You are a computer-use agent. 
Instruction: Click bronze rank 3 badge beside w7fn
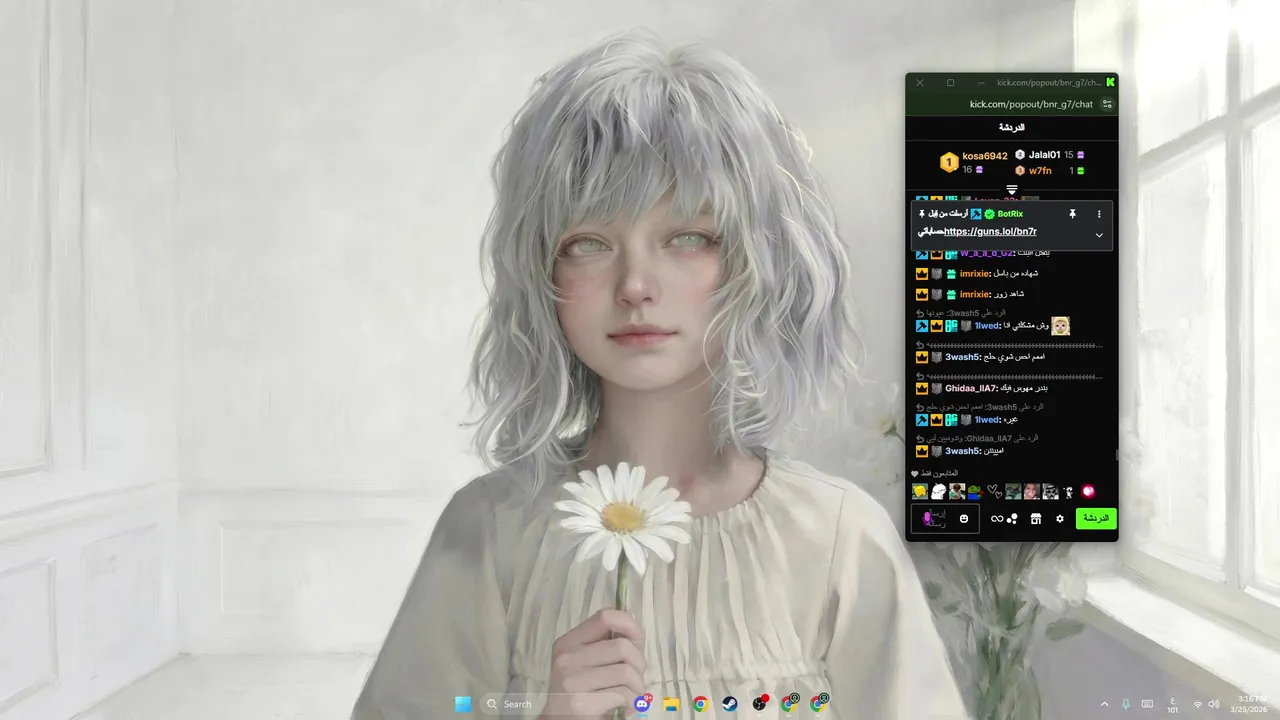point(1020,170)
